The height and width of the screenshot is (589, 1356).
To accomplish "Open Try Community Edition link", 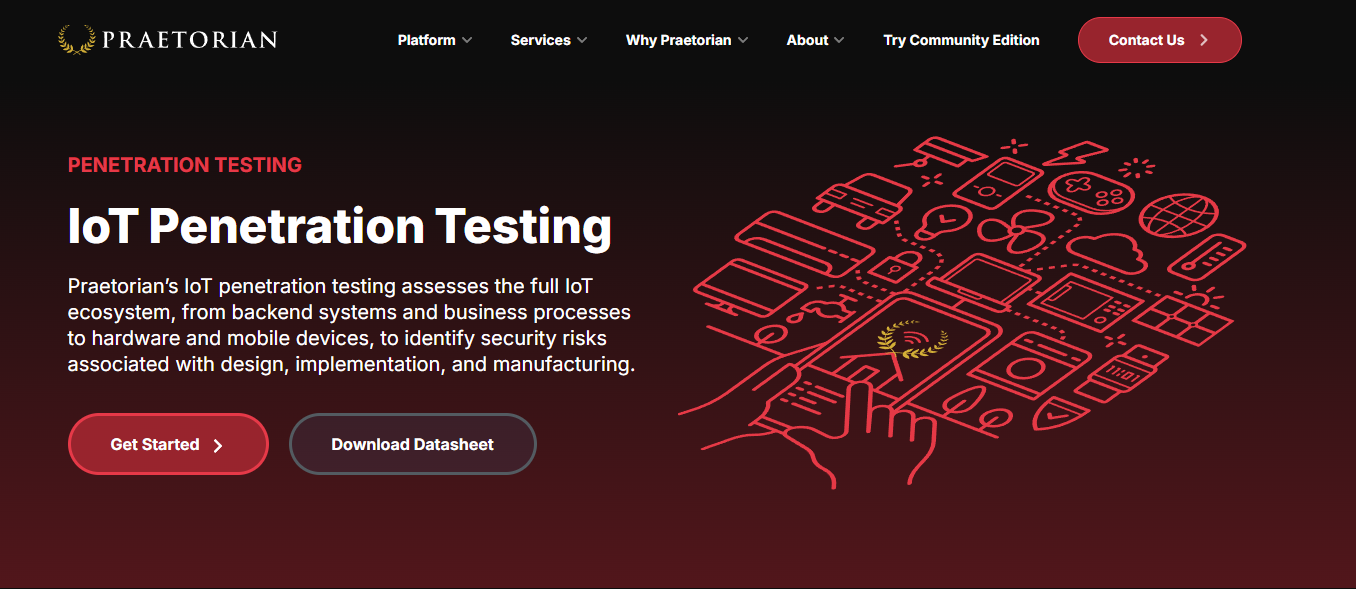I will (961, 40).
